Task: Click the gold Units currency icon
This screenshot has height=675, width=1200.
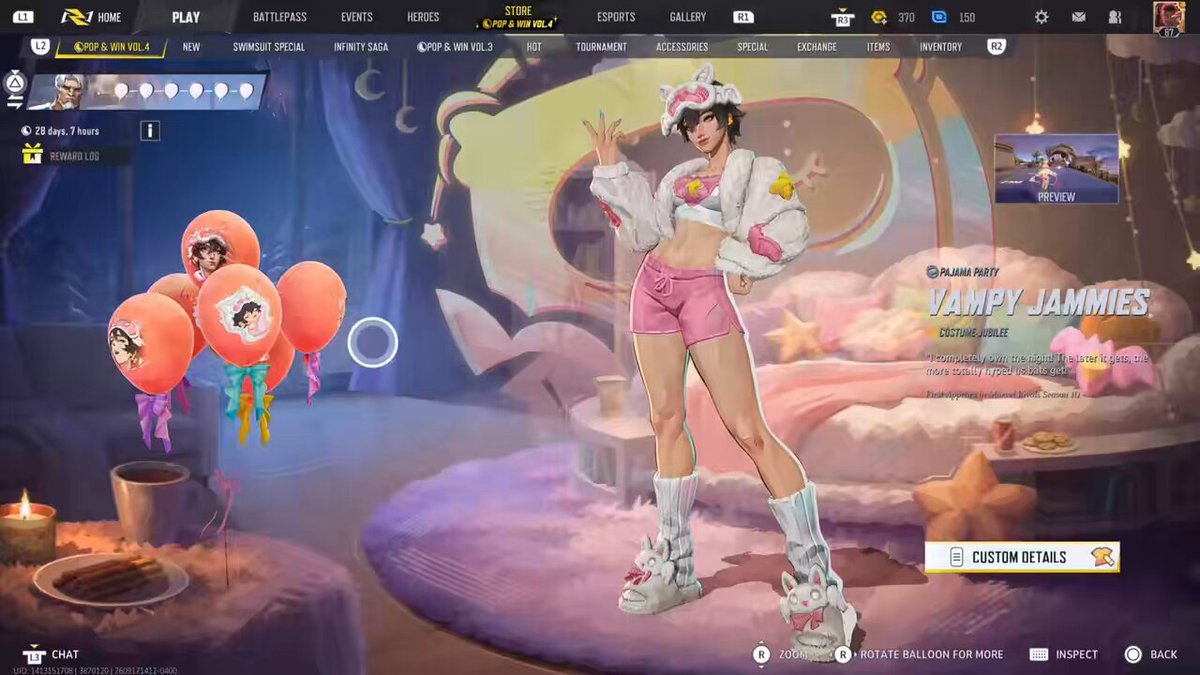Action: point(879,17)
